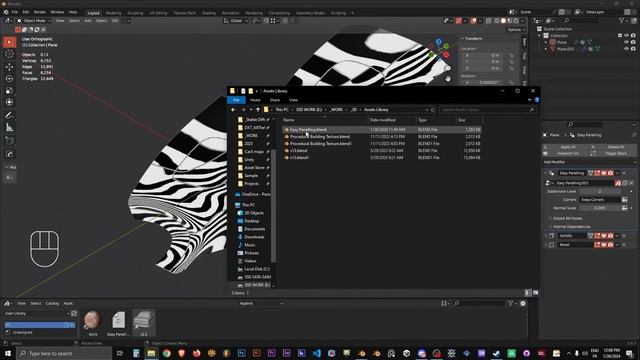Screen dimensions: 640x360
Task: Expand Internal Dependencies subpanel
Action: pyautogui.click(x=571, y=227)
